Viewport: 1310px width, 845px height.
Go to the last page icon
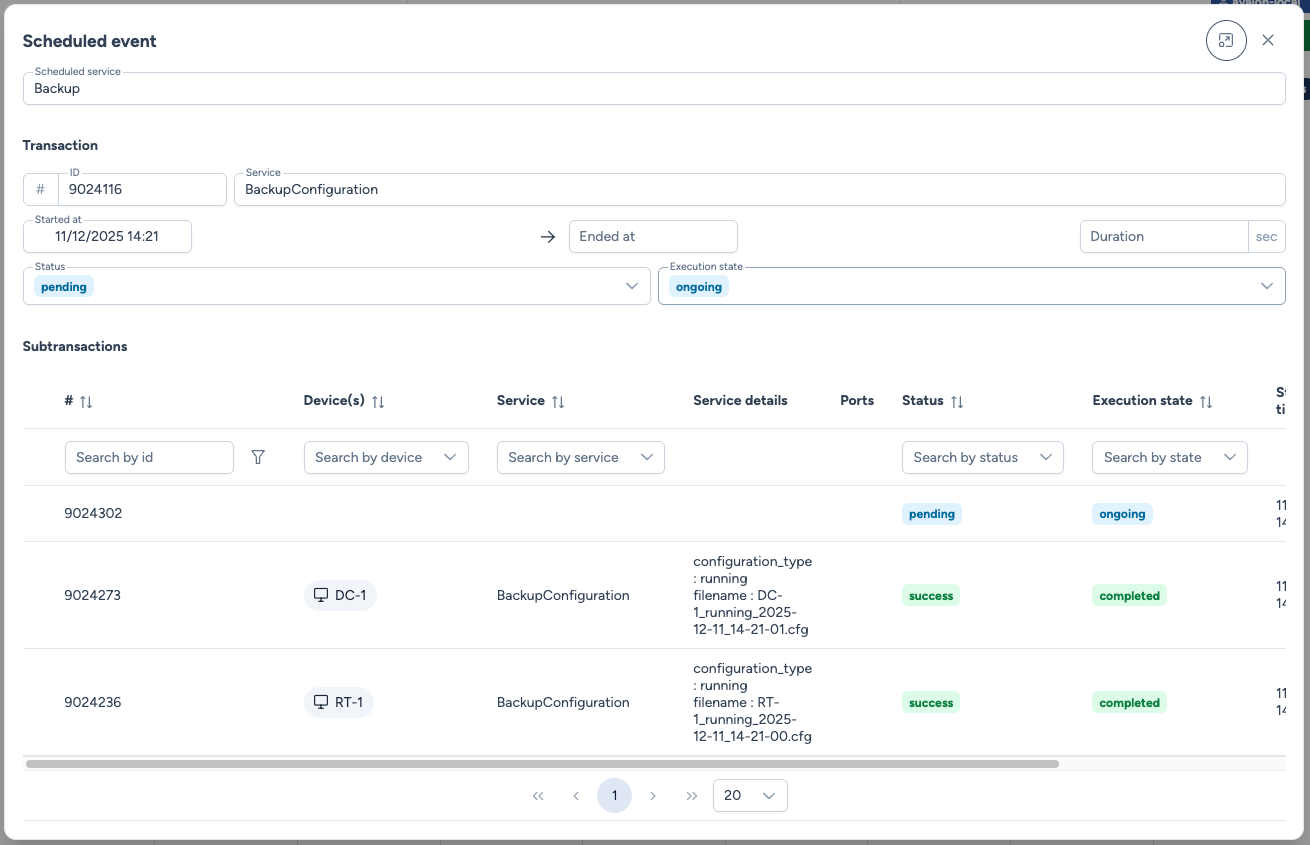691,796
